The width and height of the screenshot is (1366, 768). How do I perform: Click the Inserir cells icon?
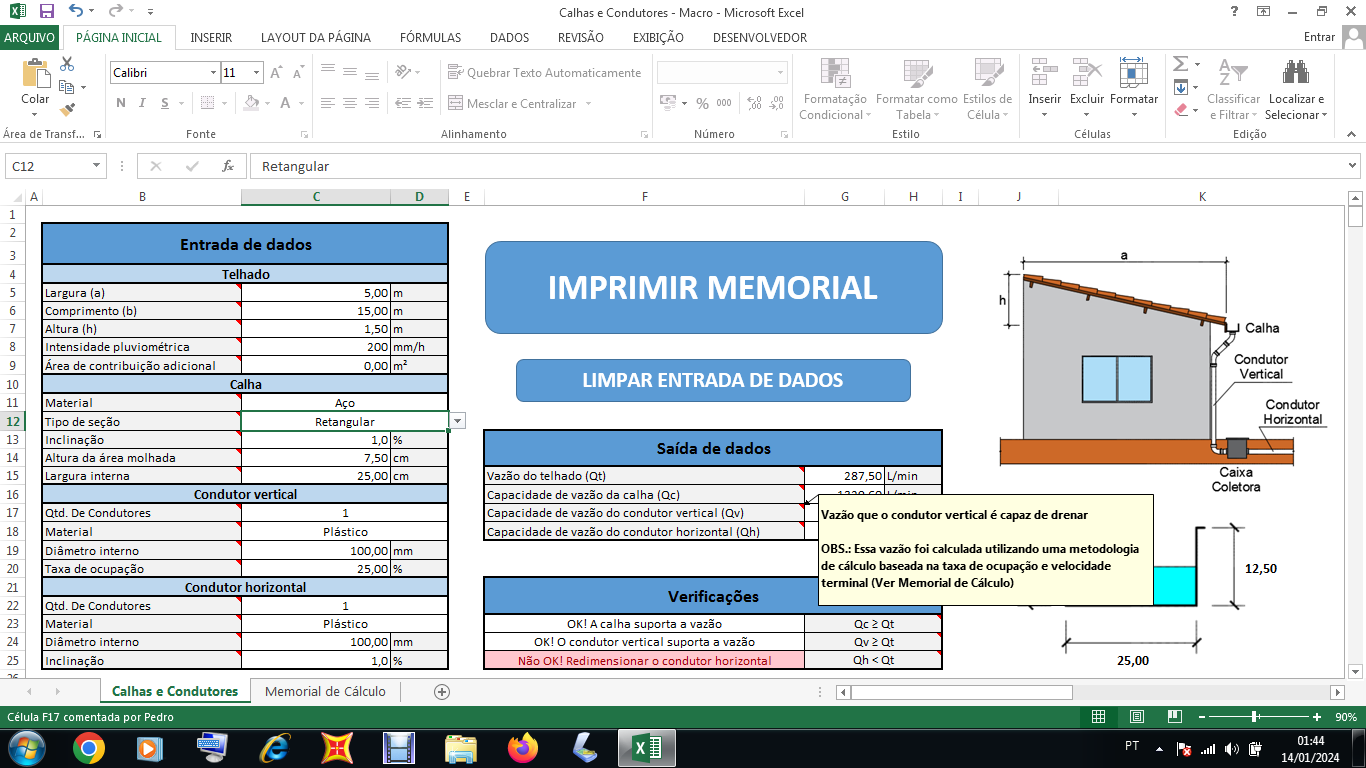[1044, 73]
